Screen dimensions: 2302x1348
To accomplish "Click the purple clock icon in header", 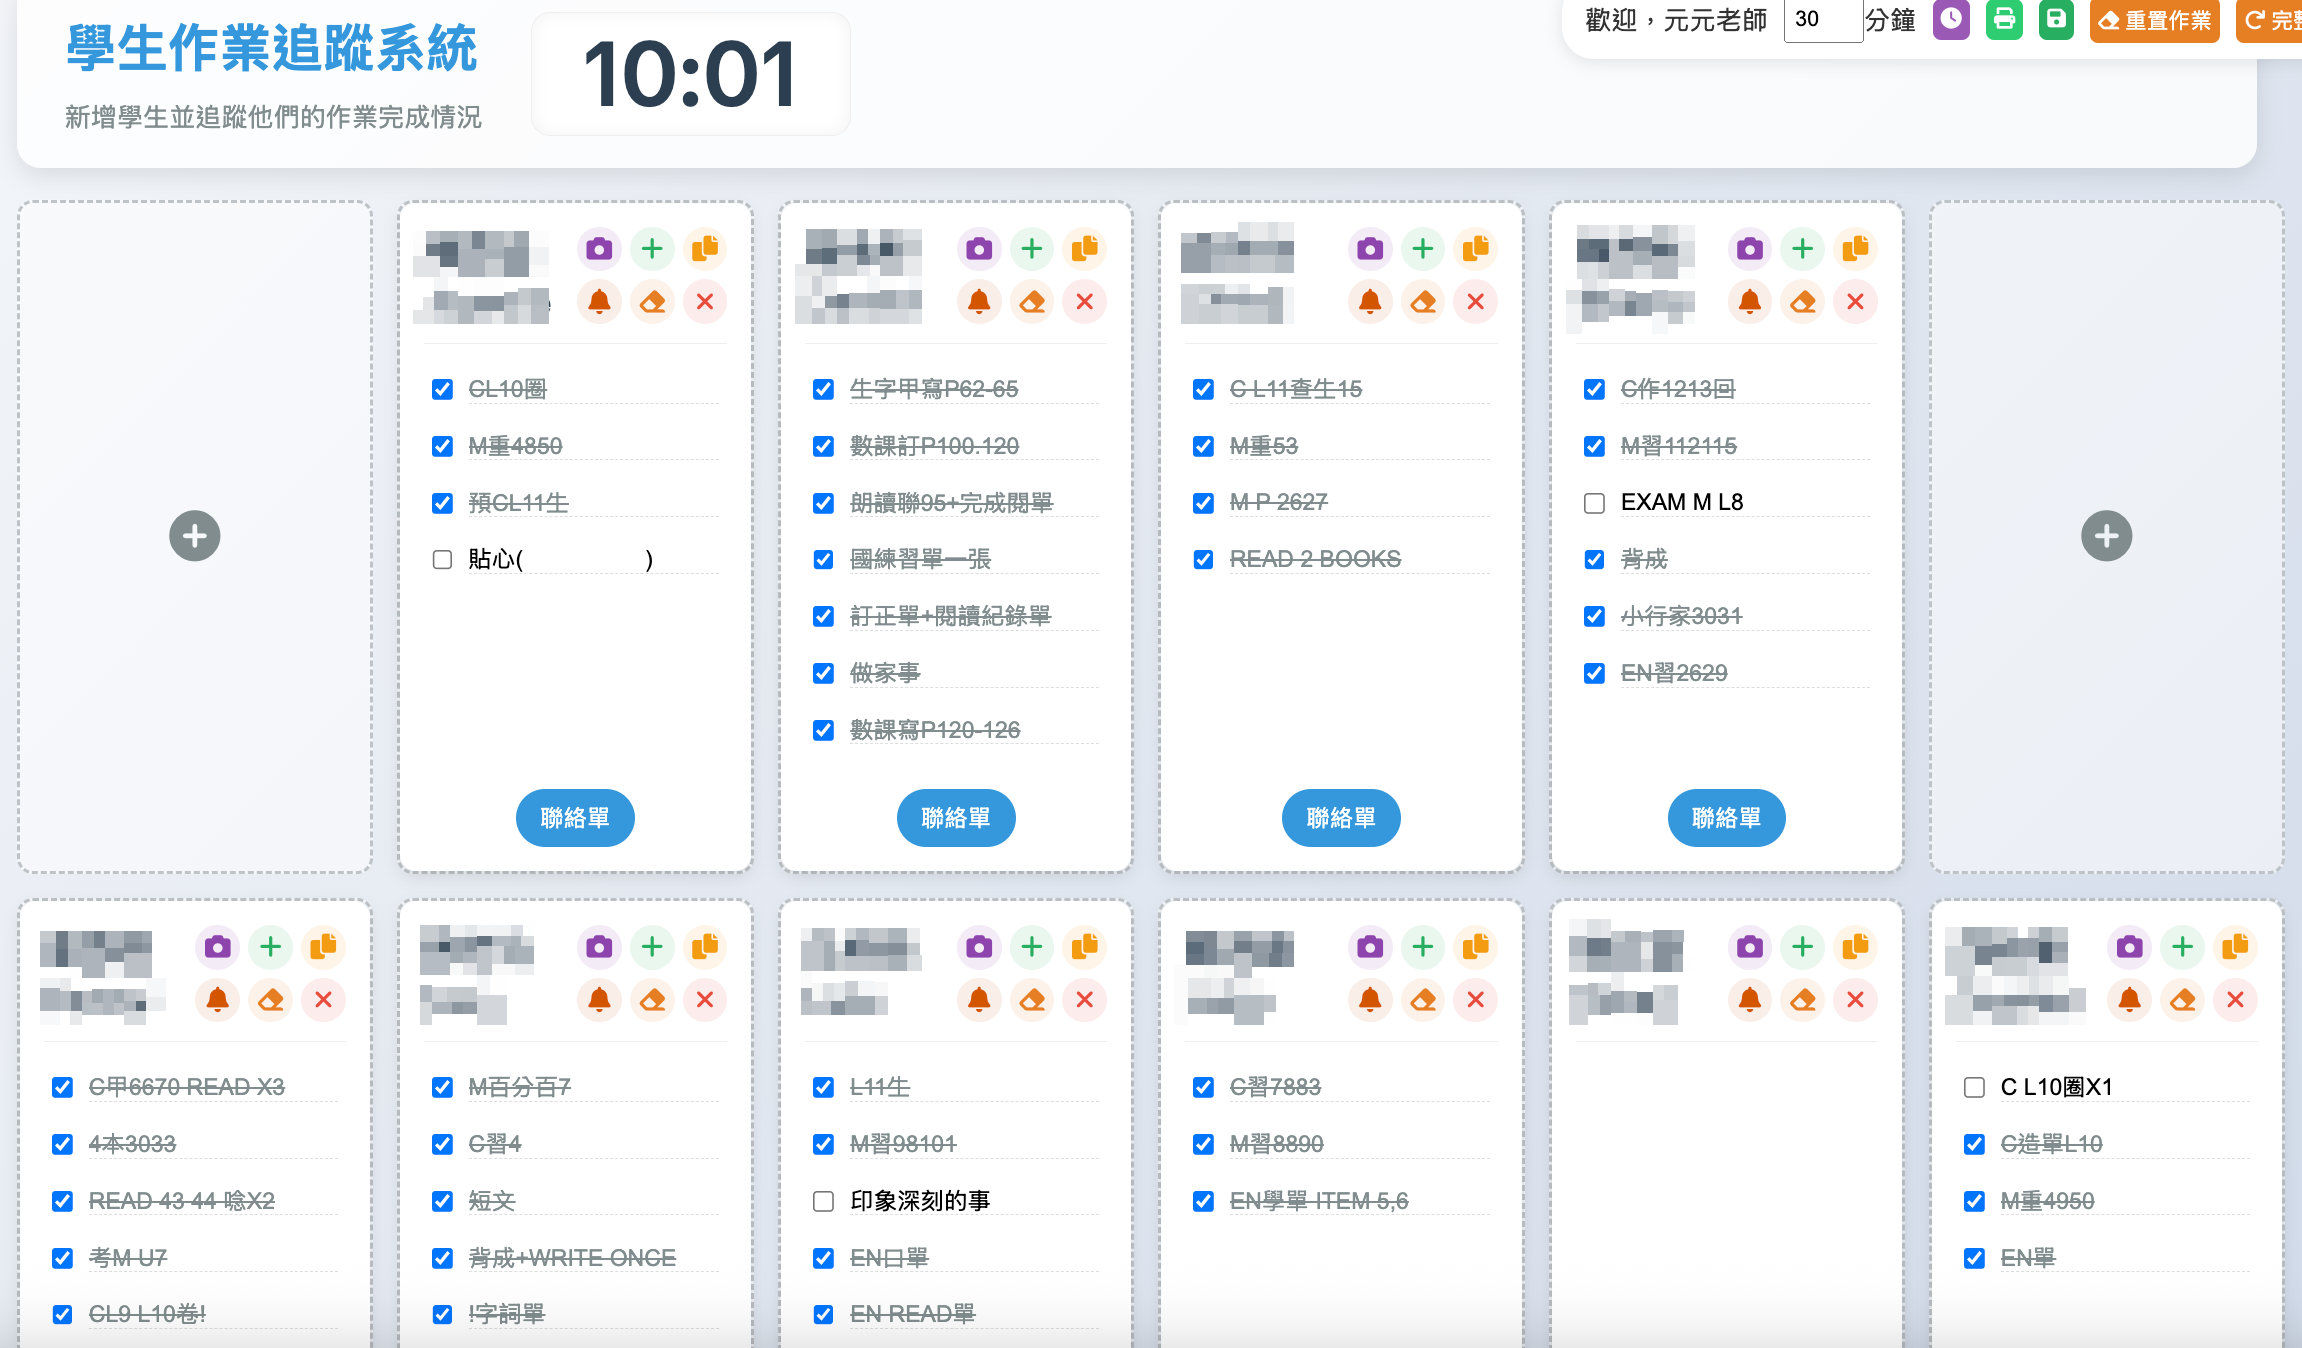I will [x=1951, y=20].
